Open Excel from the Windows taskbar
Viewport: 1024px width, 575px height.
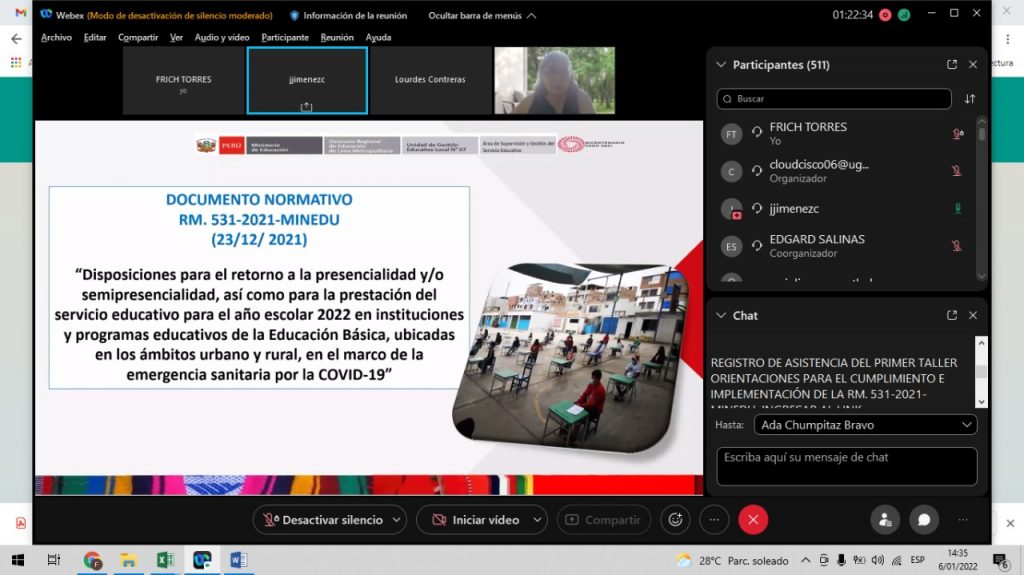click(x=165, y=560)
